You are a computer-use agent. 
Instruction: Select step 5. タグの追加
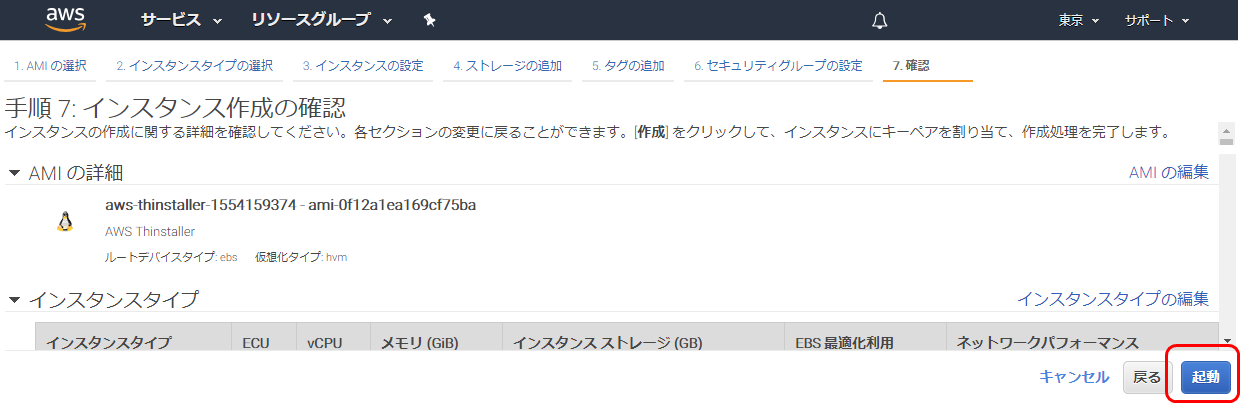pos(628,66)
